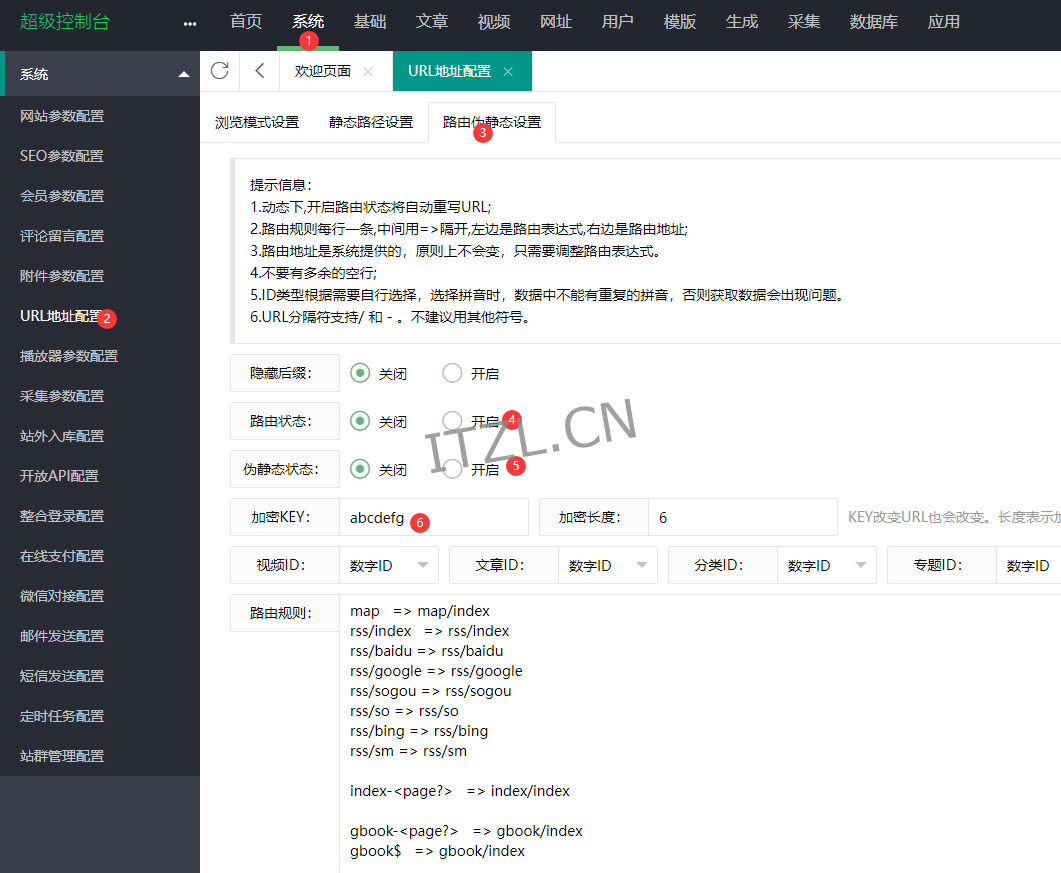The height and width of the screenshot is (873, 1061).
Task: Open the 视频ID type dropdown
Action: tap(389, 565)
